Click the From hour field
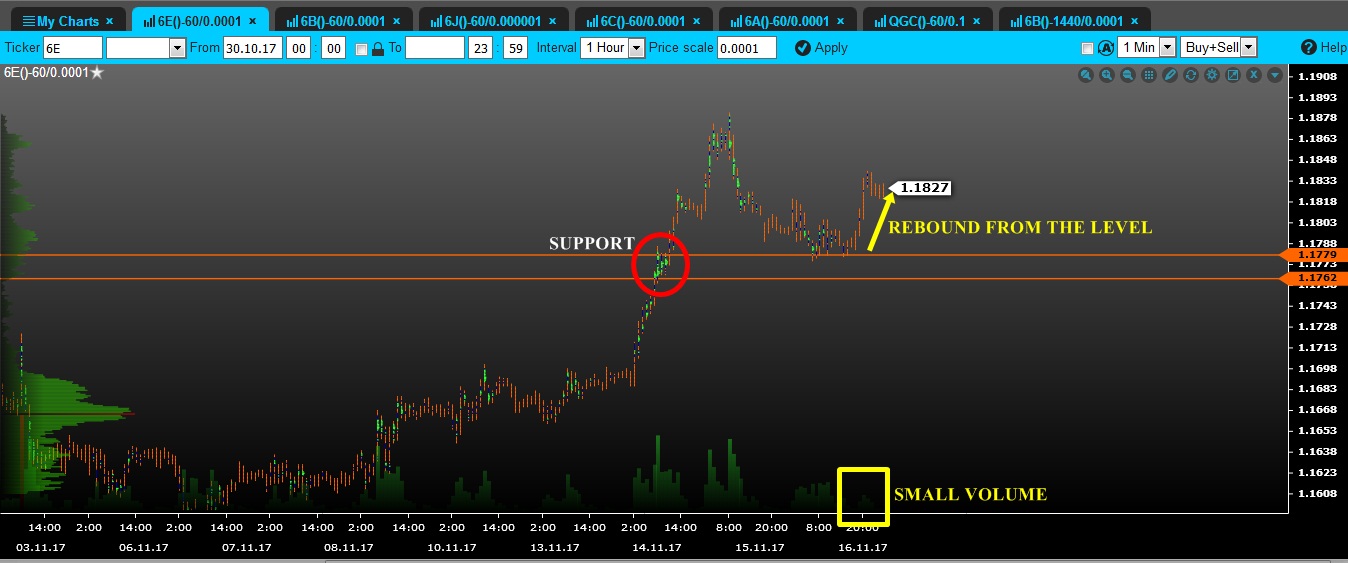1348x563 pixels. (x=299, y=47)
